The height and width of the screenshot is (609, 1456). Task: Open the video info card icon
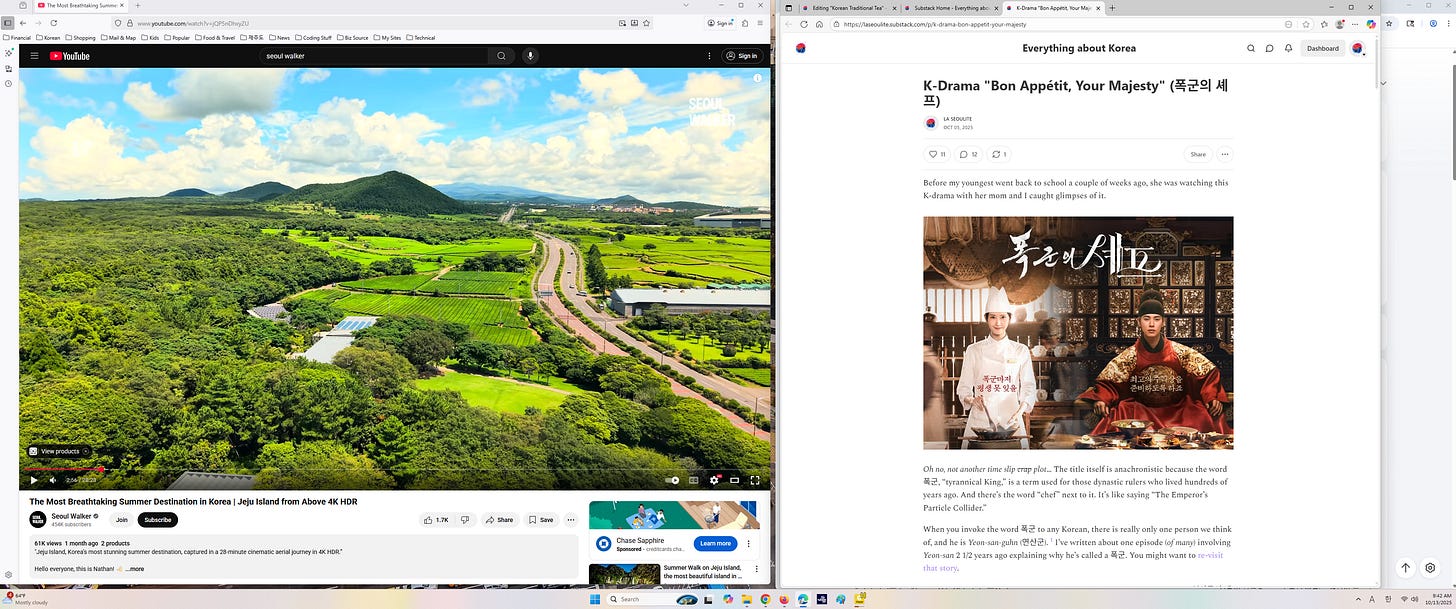click(x=757, y=78)
